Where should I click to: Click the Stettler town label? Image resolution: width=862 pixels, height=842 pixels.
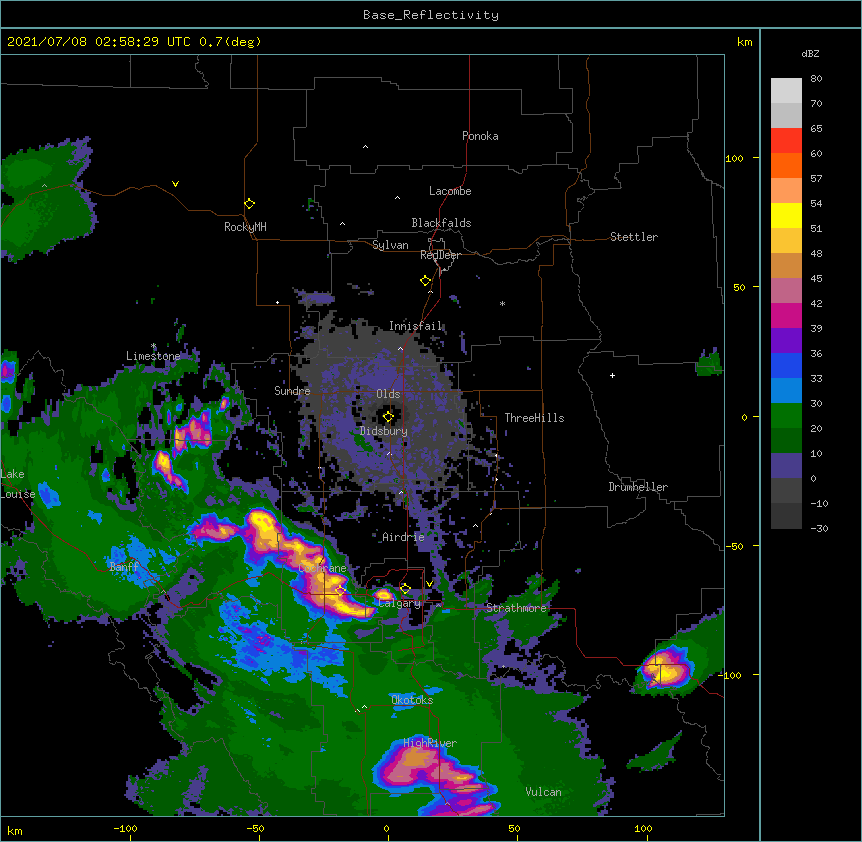click(x=633, y=237)
